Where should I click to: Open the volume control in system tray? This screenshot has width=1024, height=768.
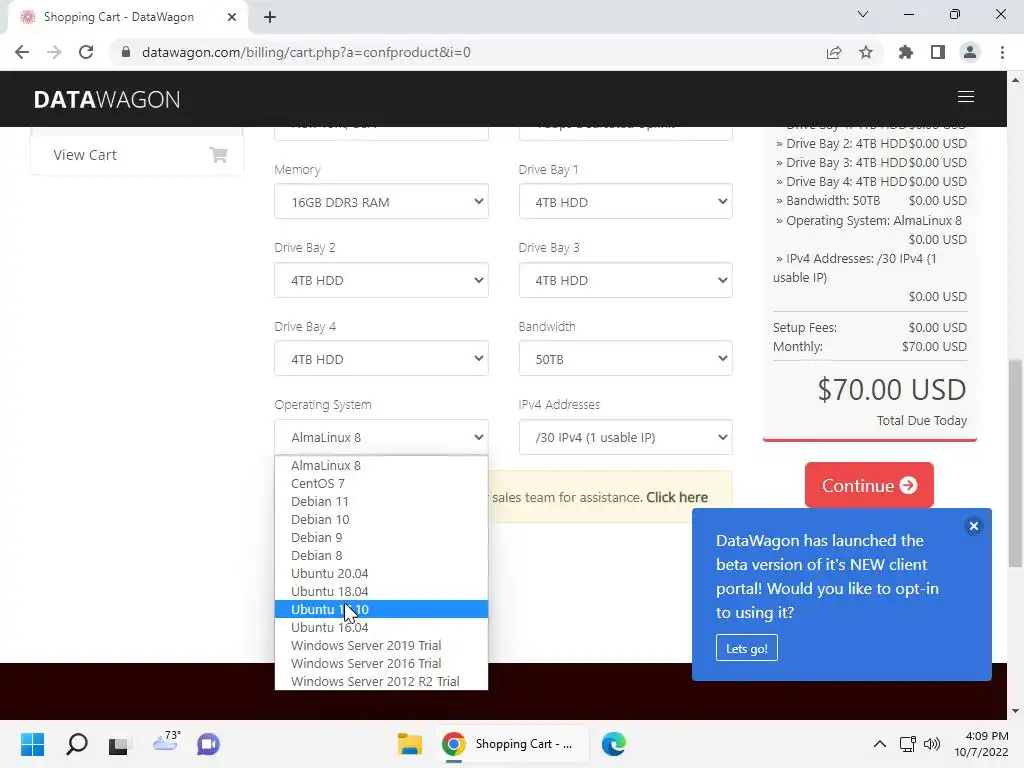(932, 744)
